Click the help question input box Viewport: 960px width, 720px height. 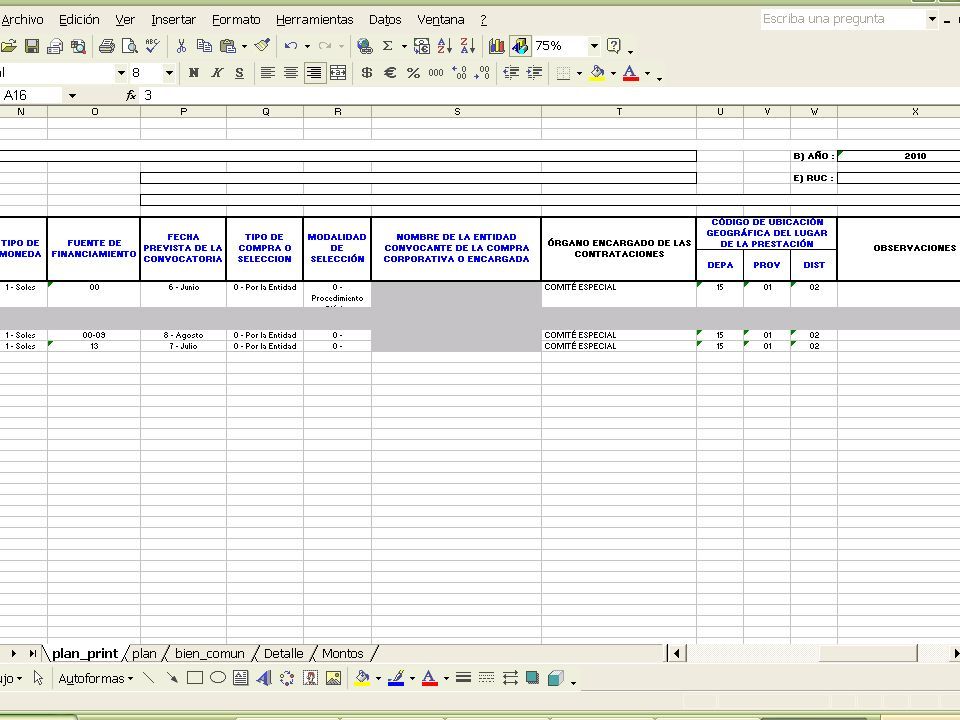[x=843, y=19]
